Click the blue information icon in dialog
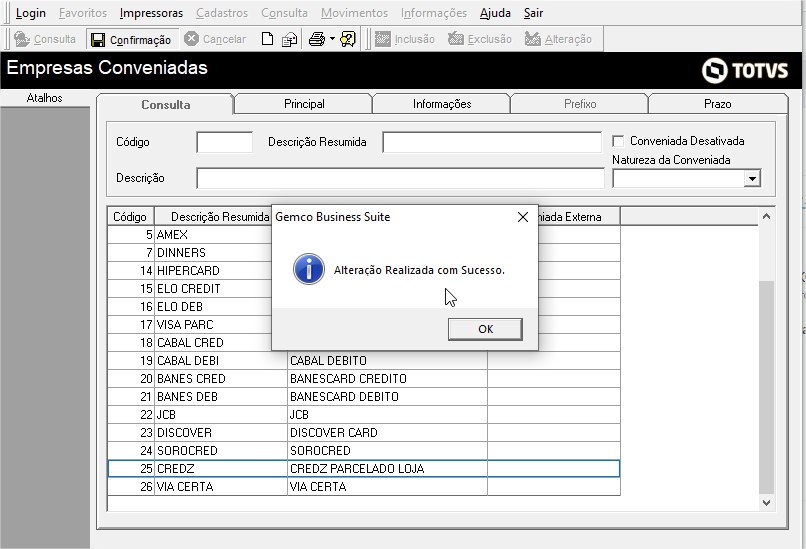The image size is (806, 549). 308,269
